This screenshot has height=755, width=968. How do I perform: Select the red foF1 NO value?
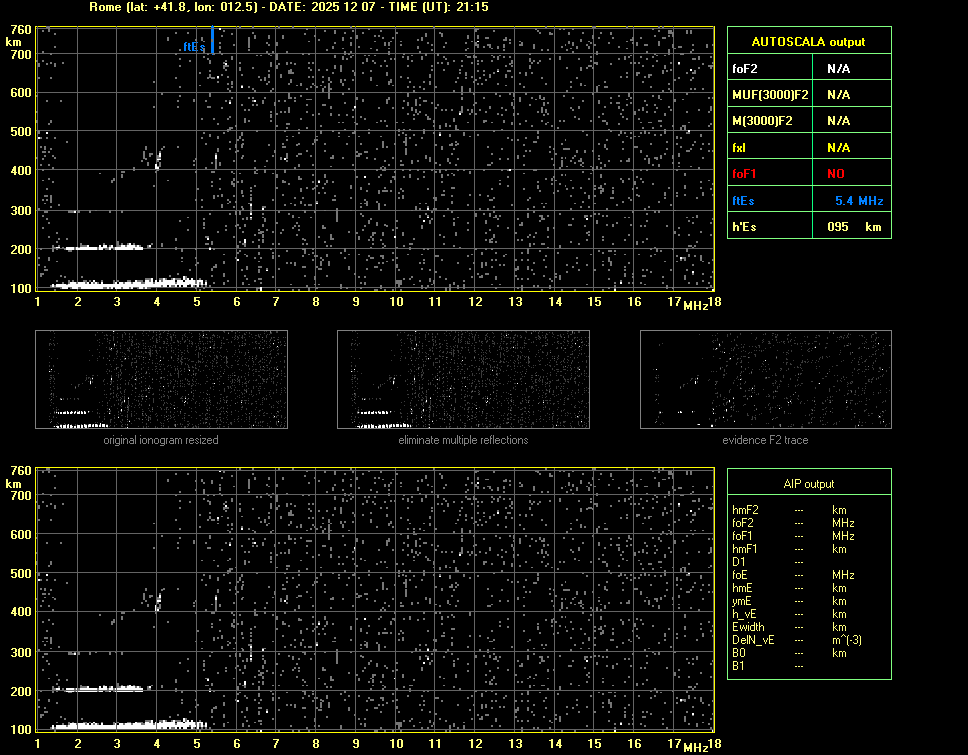click(x=837, y=174)
